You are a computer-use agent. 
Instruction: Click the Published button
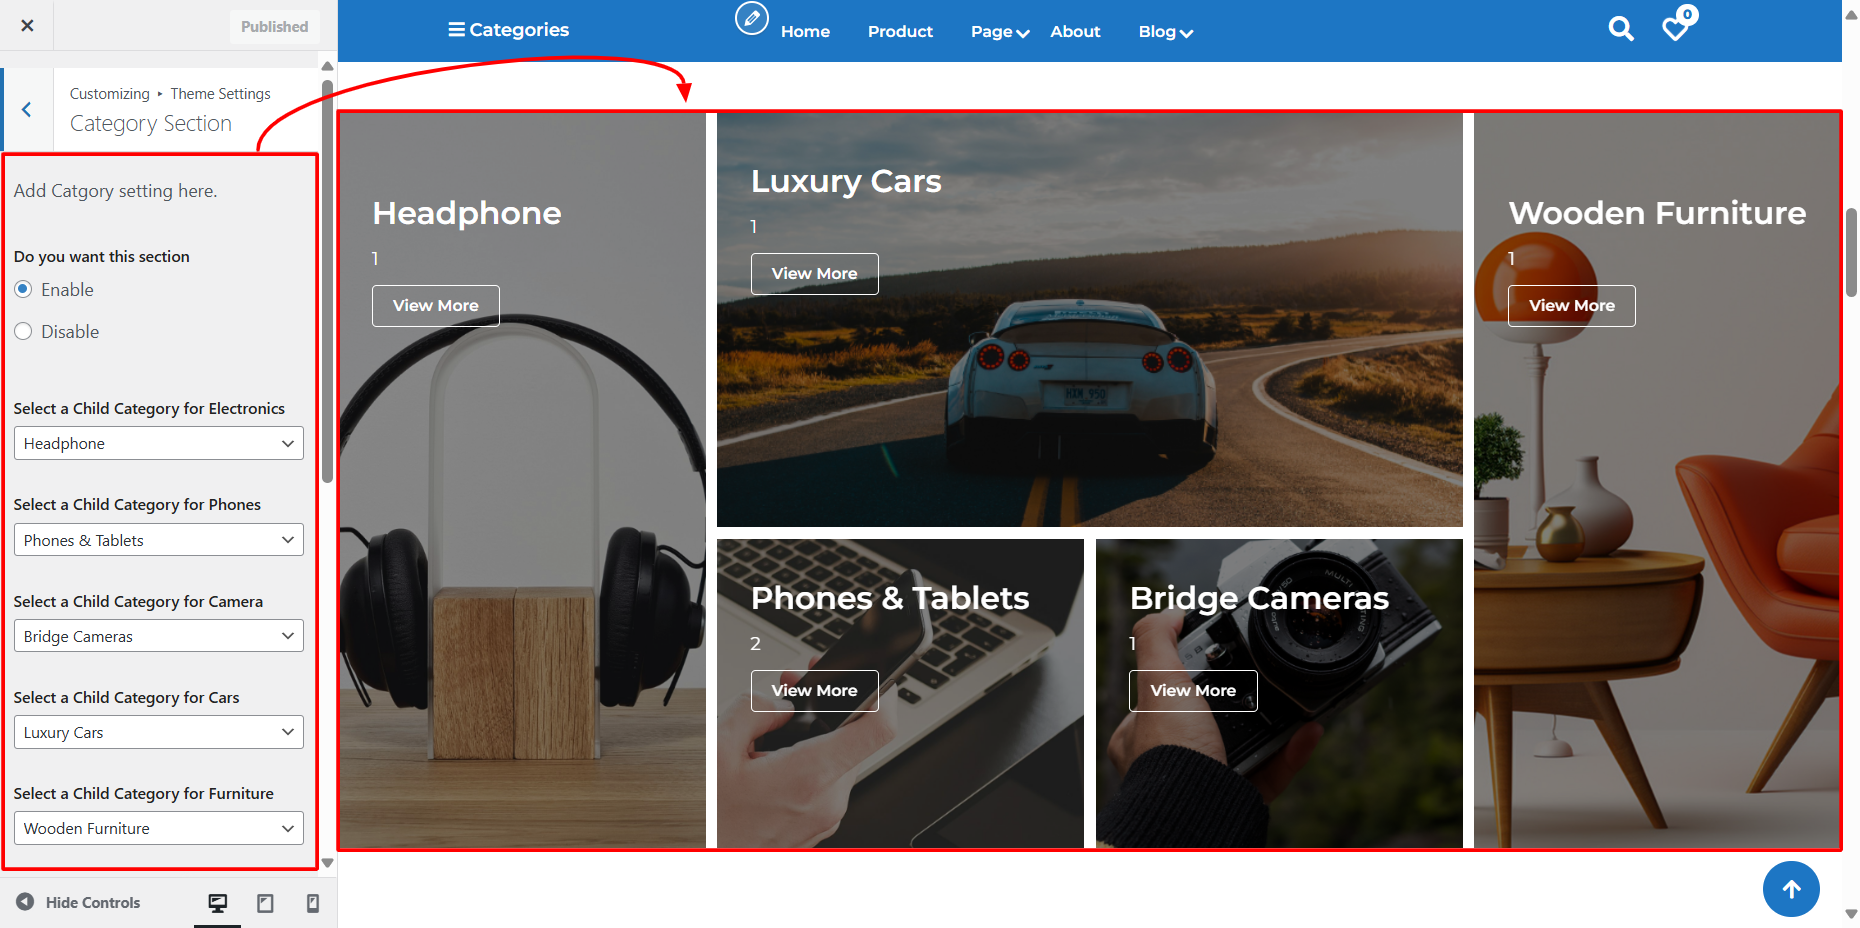274,26
